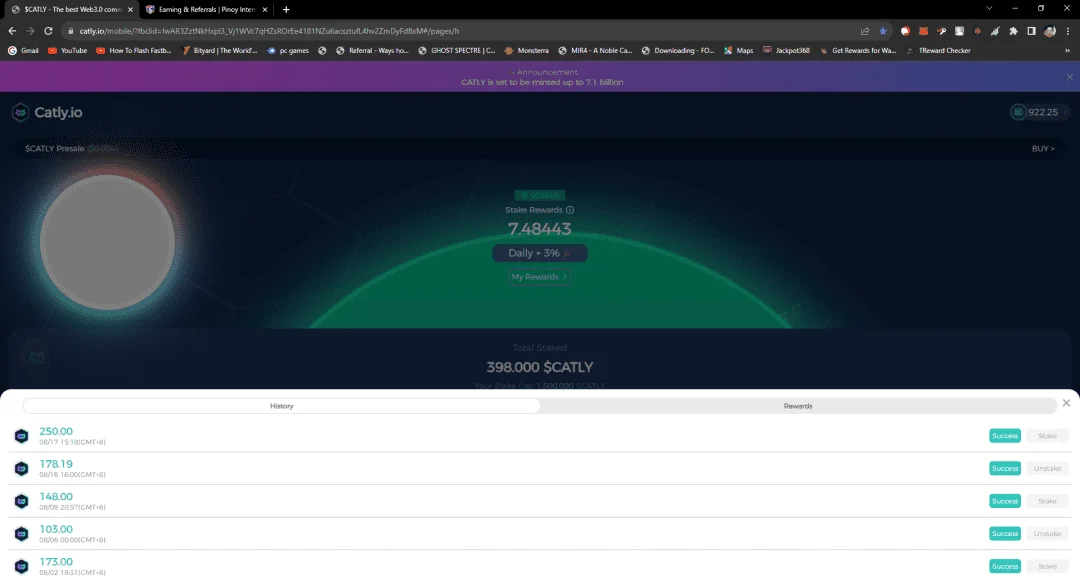Click the 398.000 $CATLY total staked value
The width and height of the screenshot is (1080, 585).
click(539, 367)
